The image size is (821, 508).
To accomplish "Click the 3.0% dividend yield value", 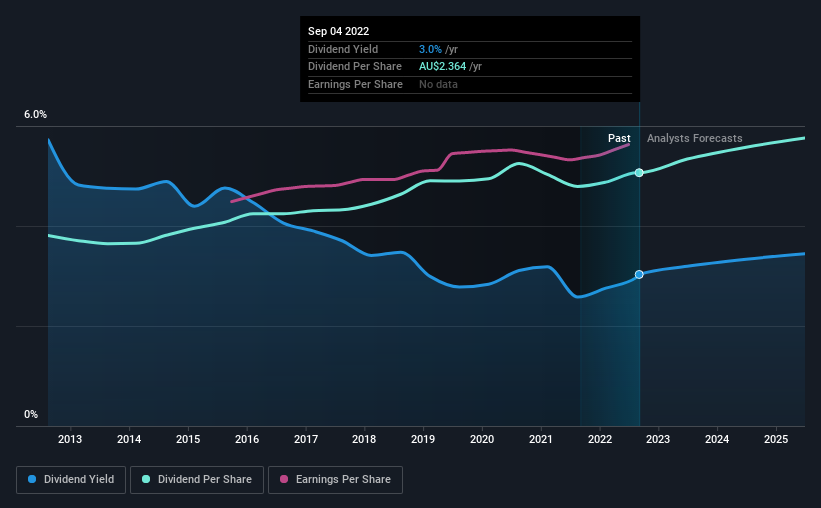I will (x=430, y=49).
